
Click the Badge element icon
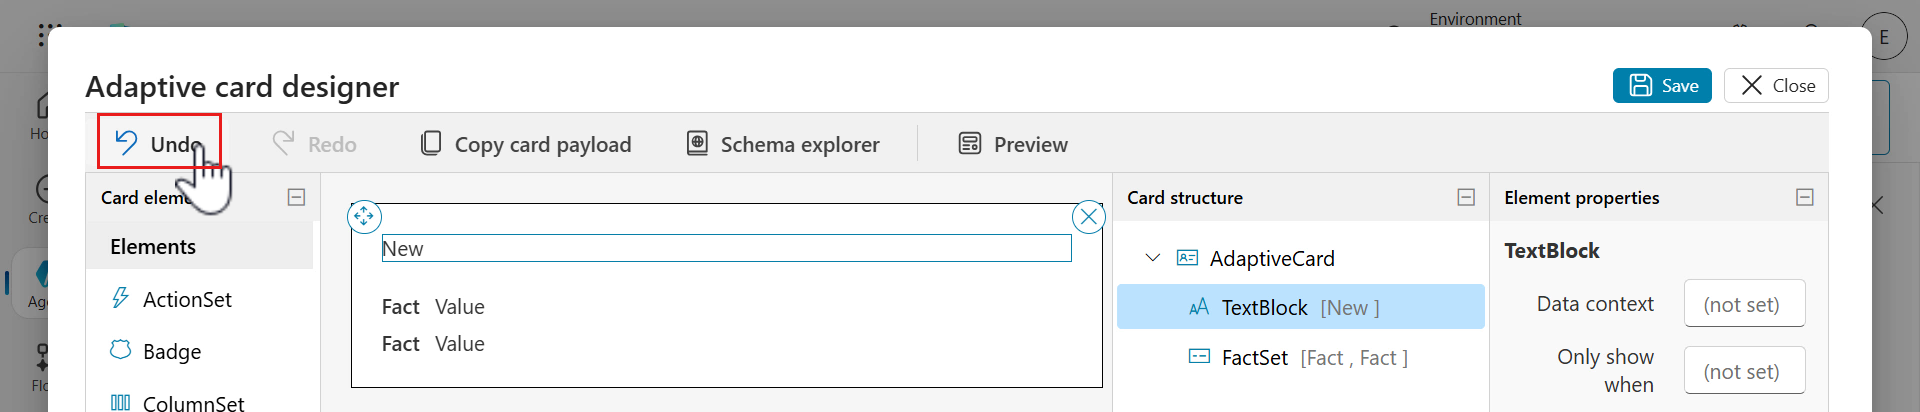click(x=120, y=350)
